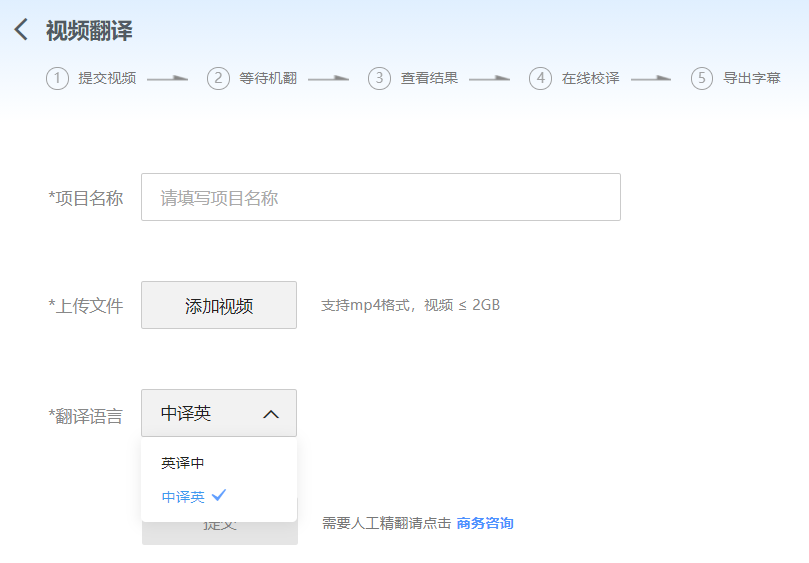This screenshot has height=563, width=809.
Task: Open the 商务咨询 link
Action: point(485,523)
